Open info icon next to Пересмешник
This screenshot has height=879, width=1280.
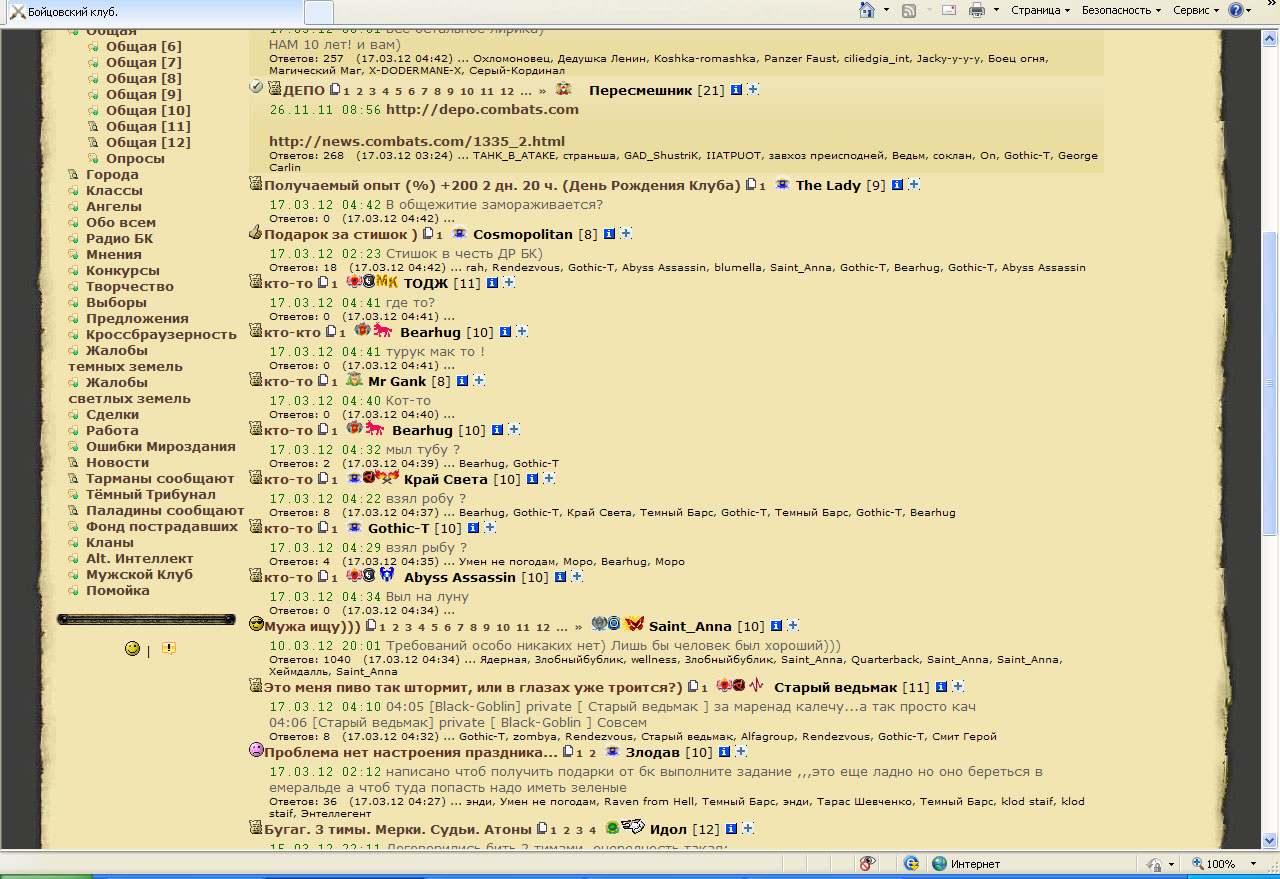[736, 90]
